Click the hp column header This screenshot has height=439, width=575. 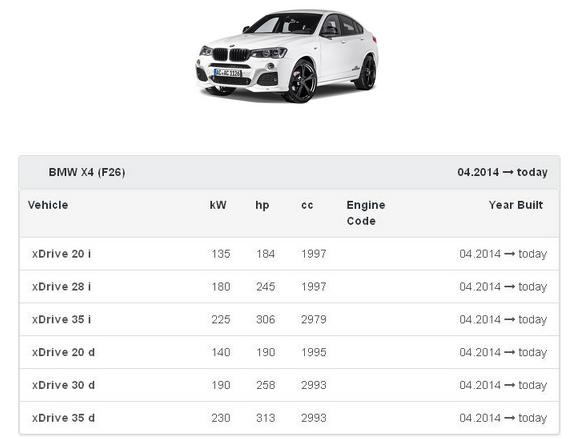click(262, 205)
